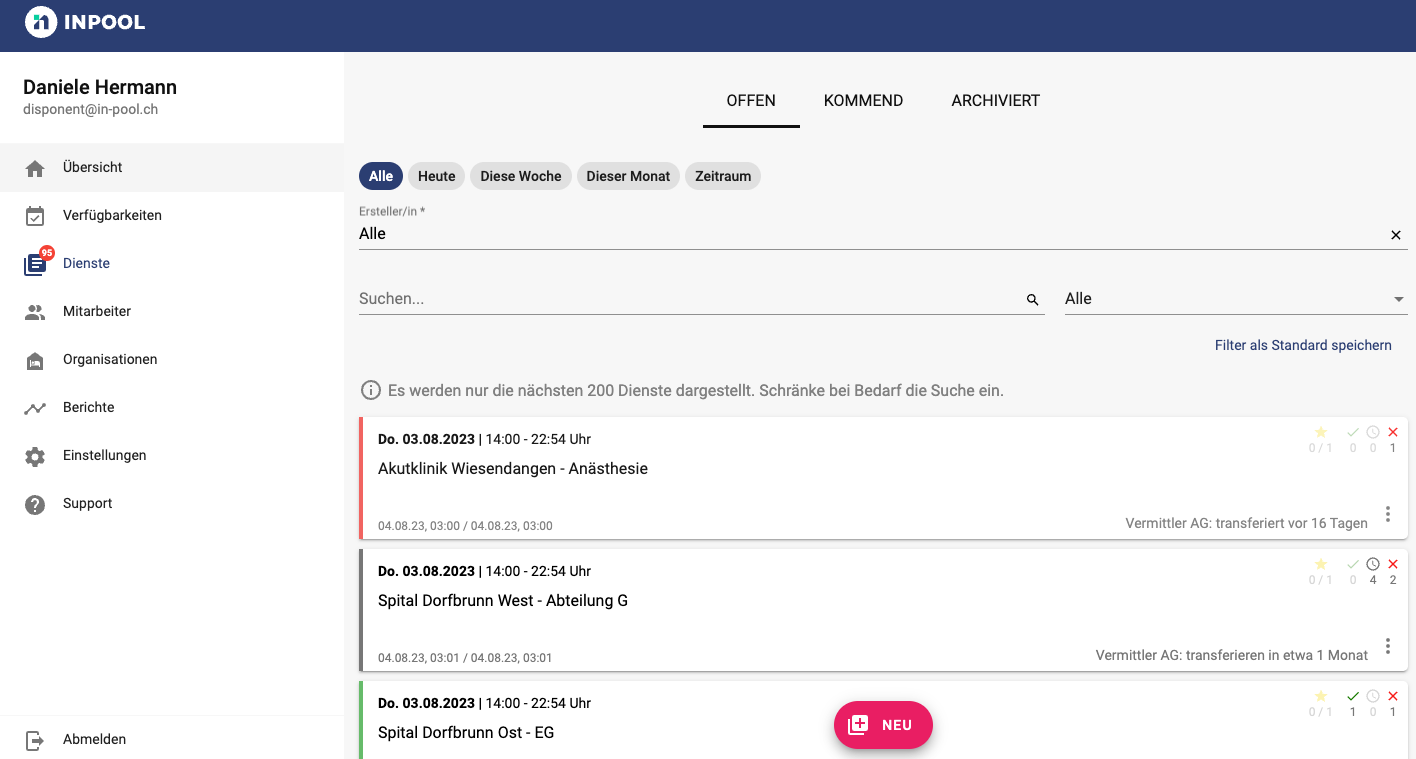Image resolution: width=1416 pixels, height=759 pixels.
Task: Click the Berichte chart icon
Action: point(35,408)
